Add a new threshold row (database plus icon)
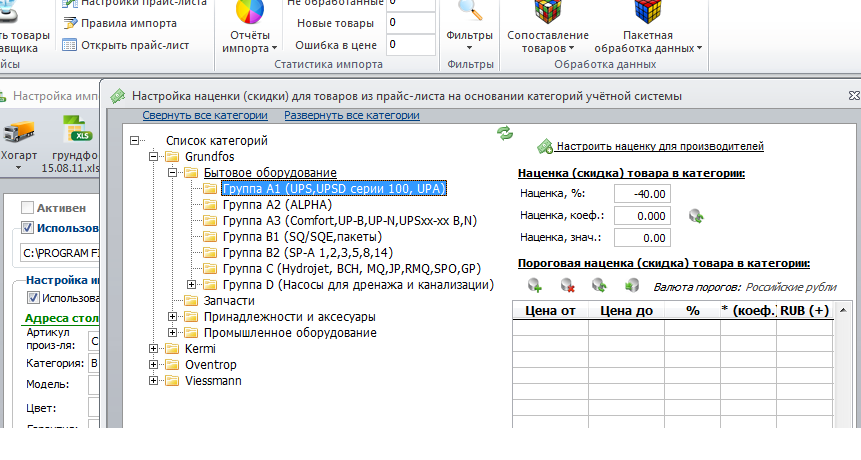Viewport: 861px width, 460px height. (534, 285)
